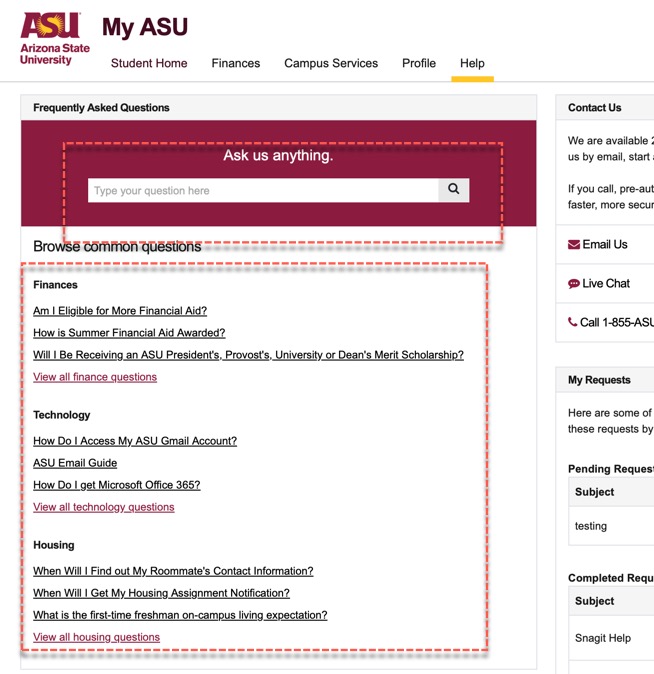Open 'How is Summer Financial Aid Awarded?' link

click(x=129, y=333)
